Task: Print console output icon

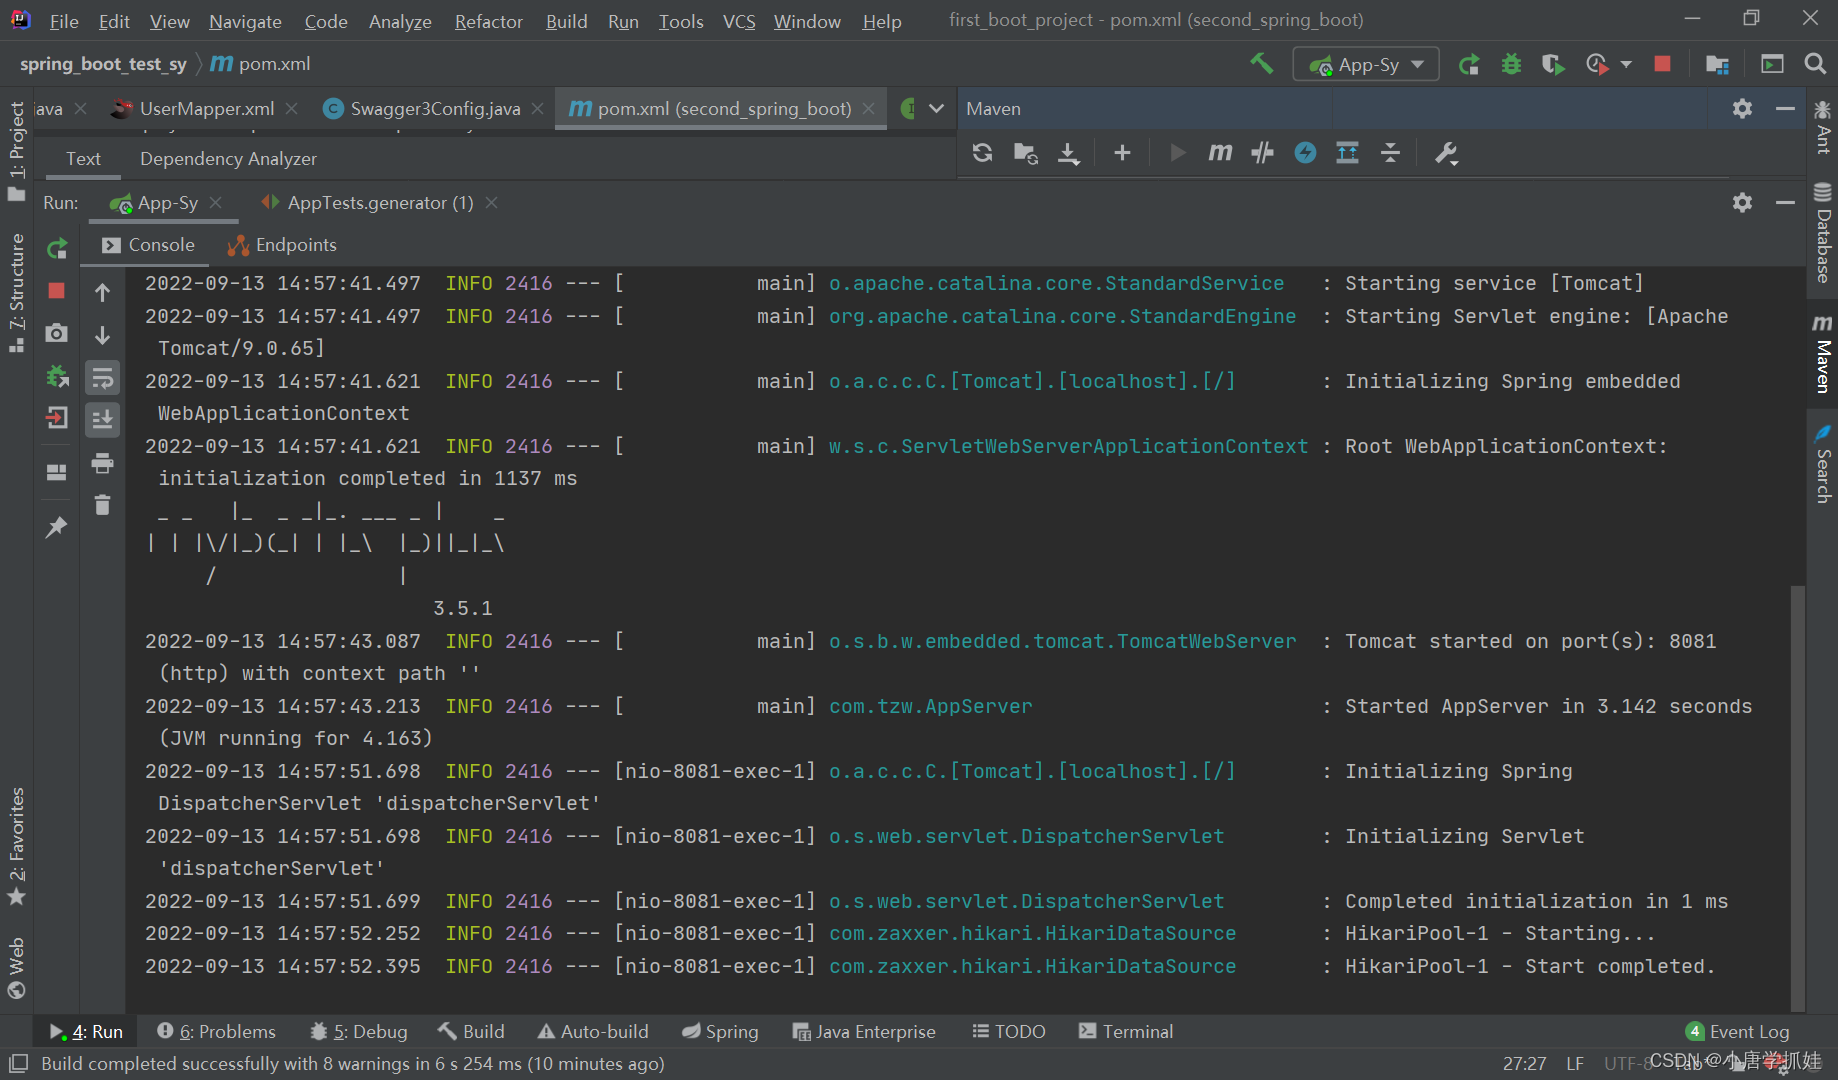Action: coord(102,463)
